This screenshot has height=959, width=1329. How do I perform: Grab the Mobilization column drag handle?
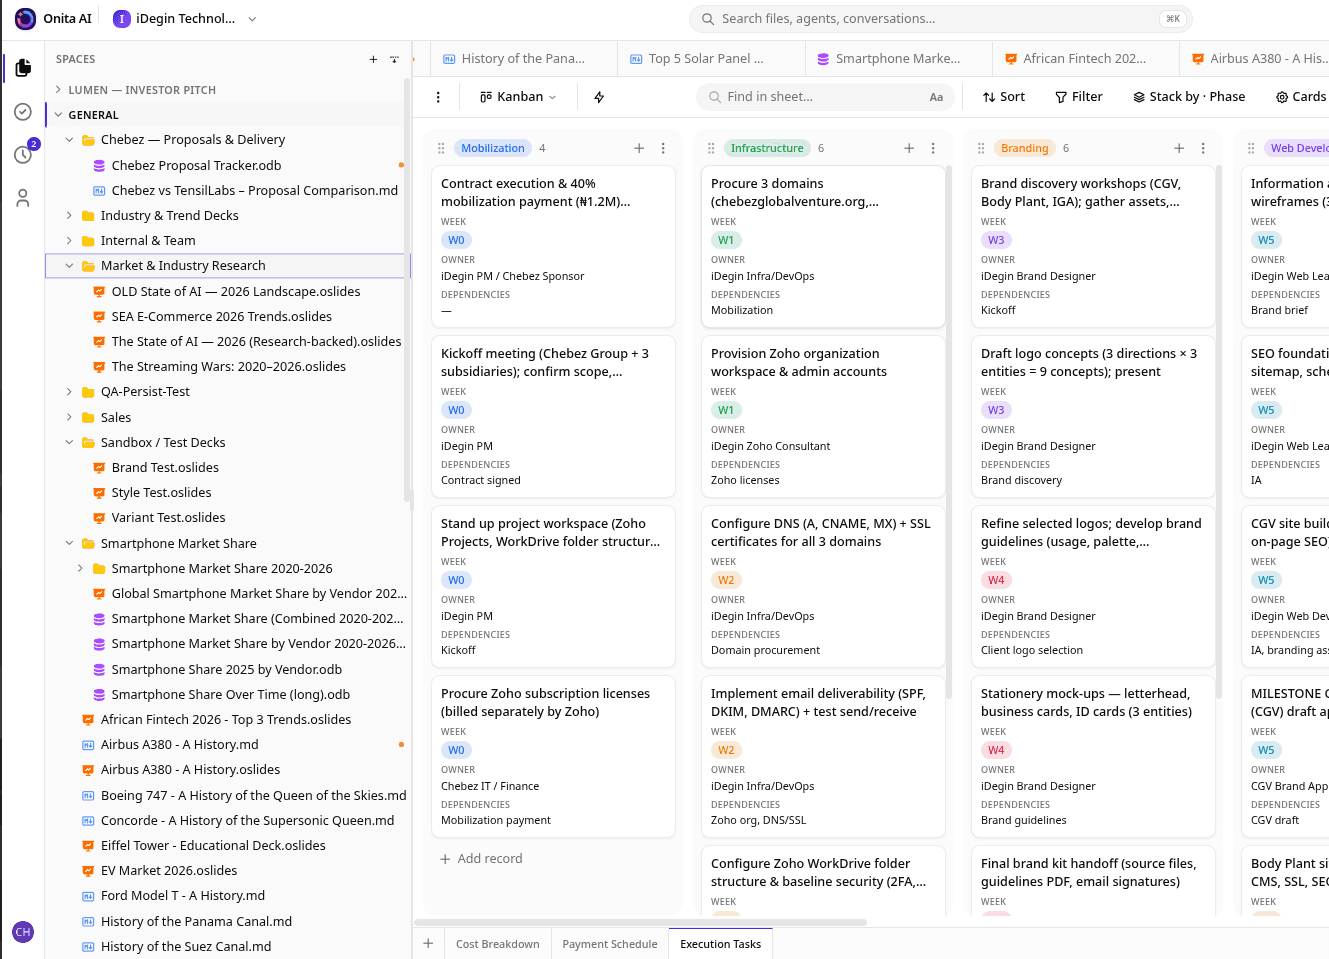(441, 148)
